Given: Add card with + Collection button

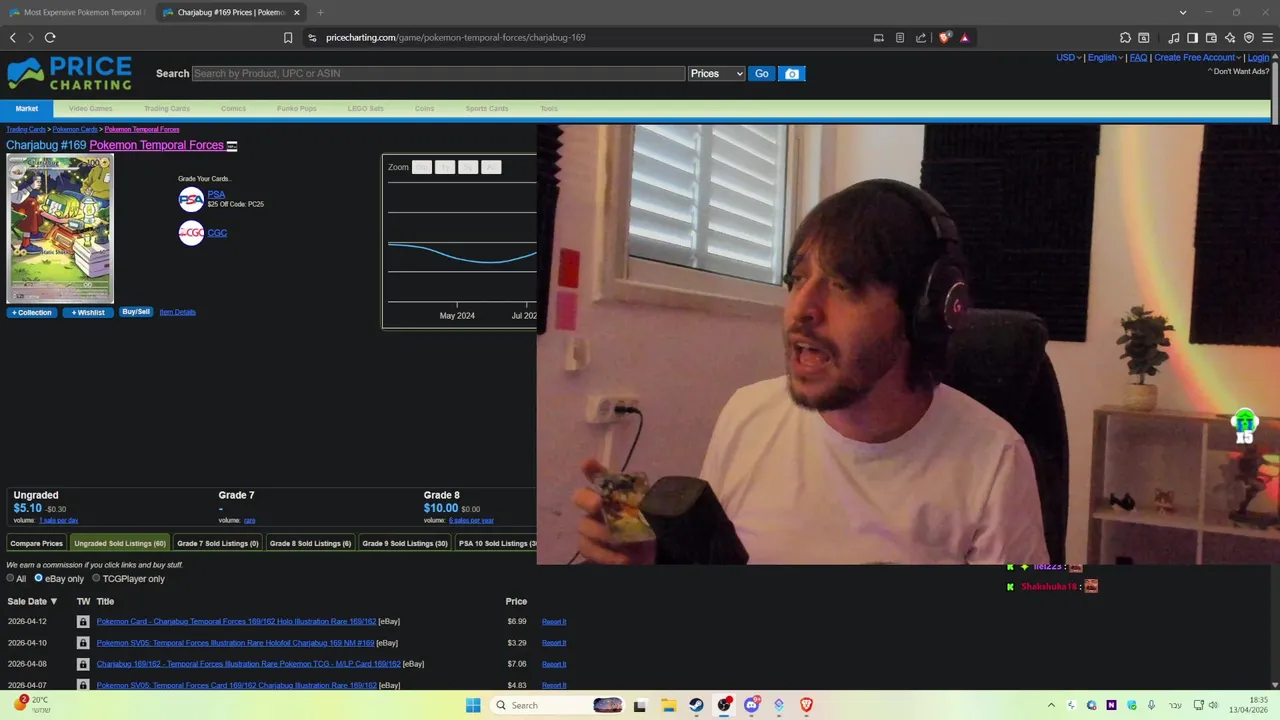Looking at the screenshot, I should pyautogui.click(x=31, y=312).
